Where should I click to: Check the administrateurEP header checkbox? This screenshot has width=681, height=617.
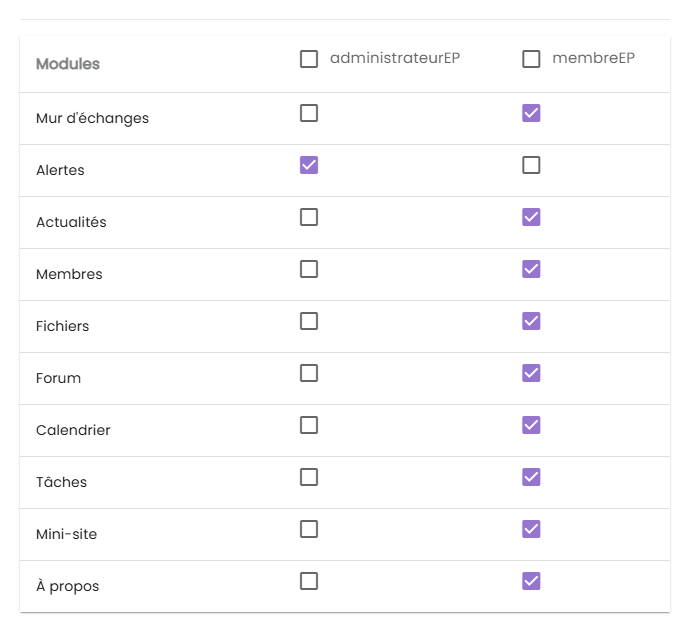click(x=309, y=59)
